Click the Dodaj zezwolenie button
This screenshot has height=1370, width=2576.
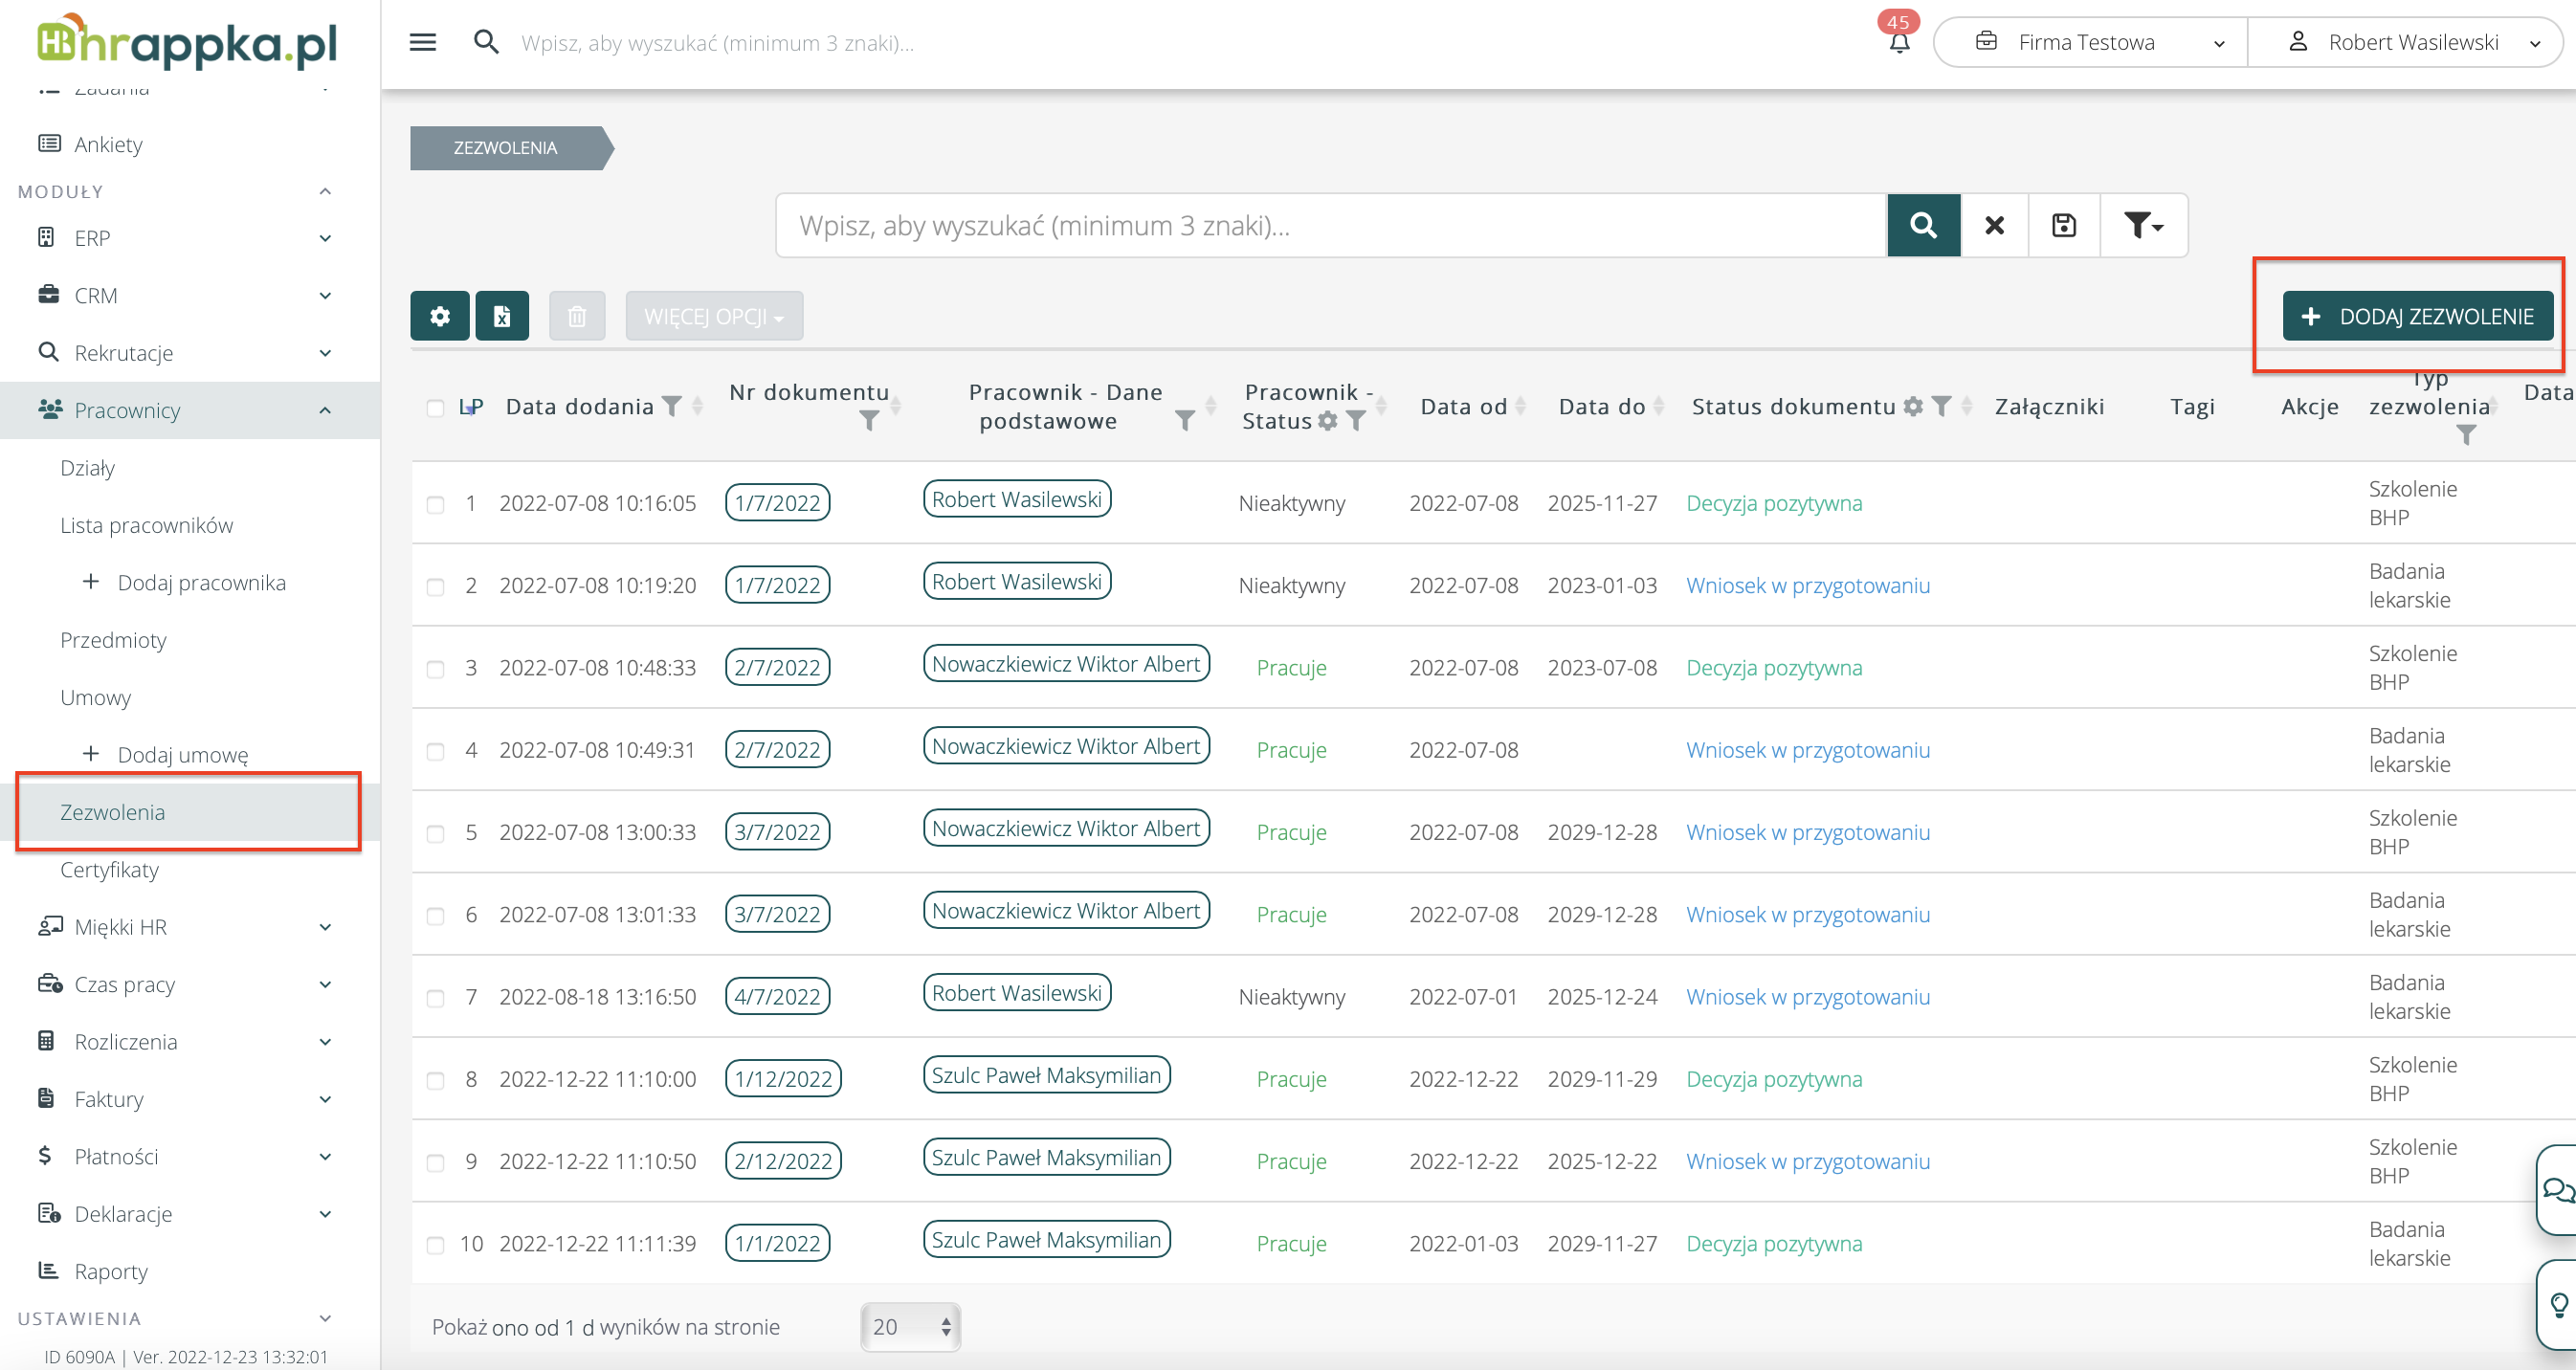click(x=2417, y=316)
